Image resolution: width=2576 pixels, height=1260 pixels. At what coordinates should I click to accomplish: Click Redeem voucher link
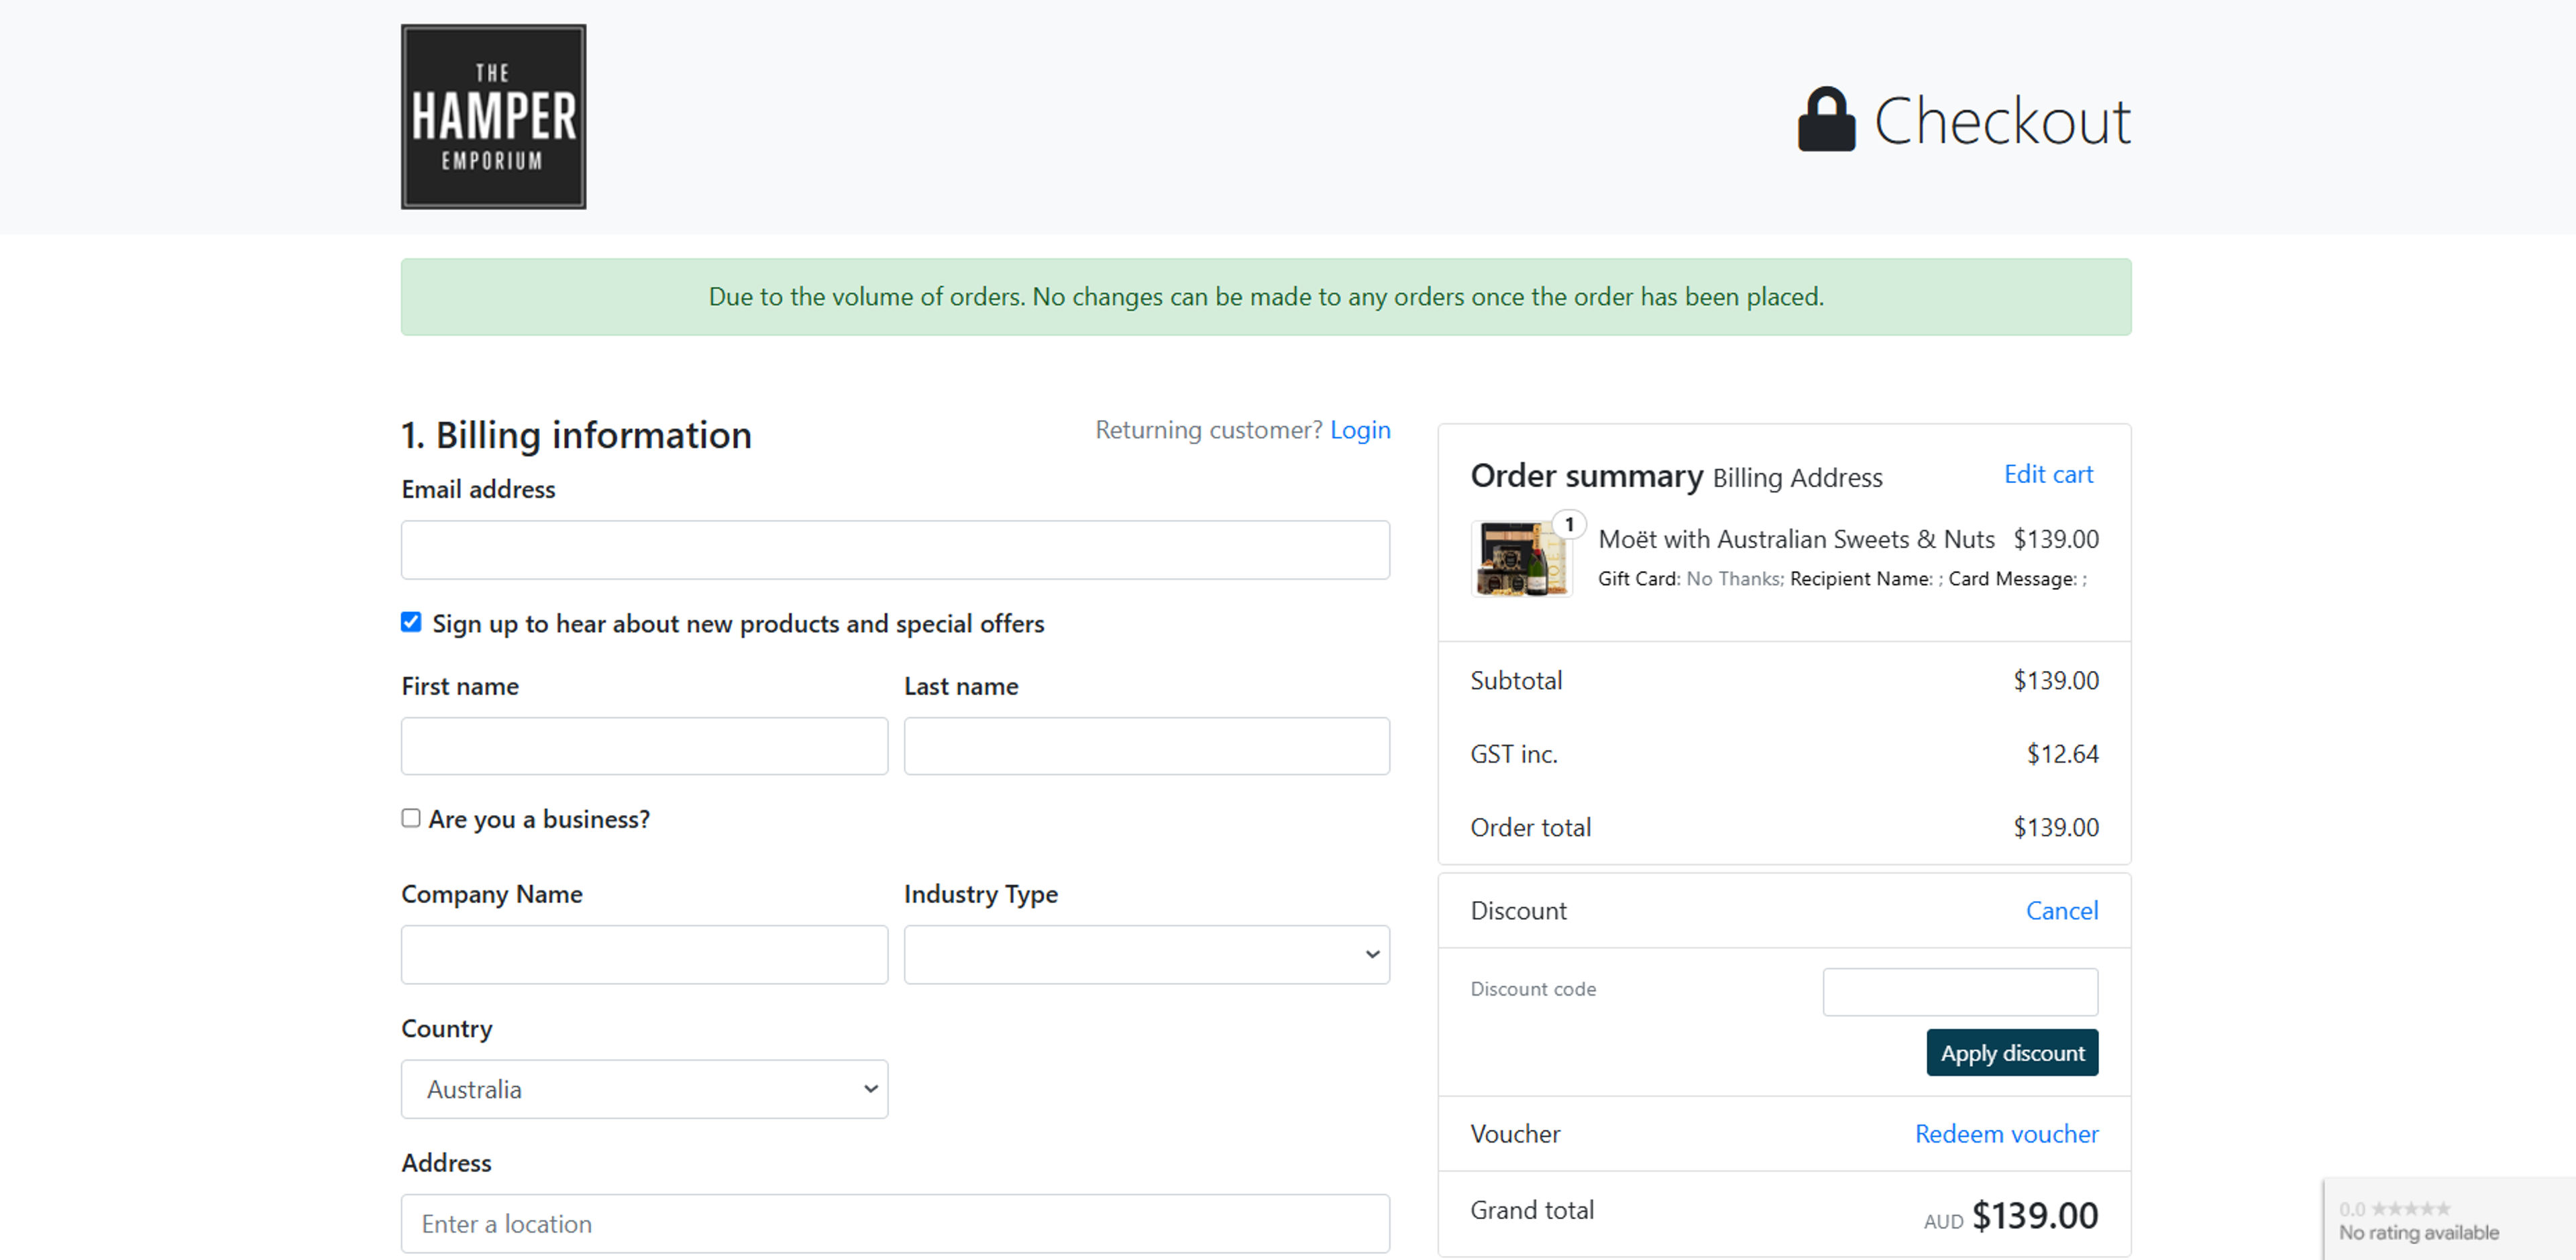tap(2006, 1134)
